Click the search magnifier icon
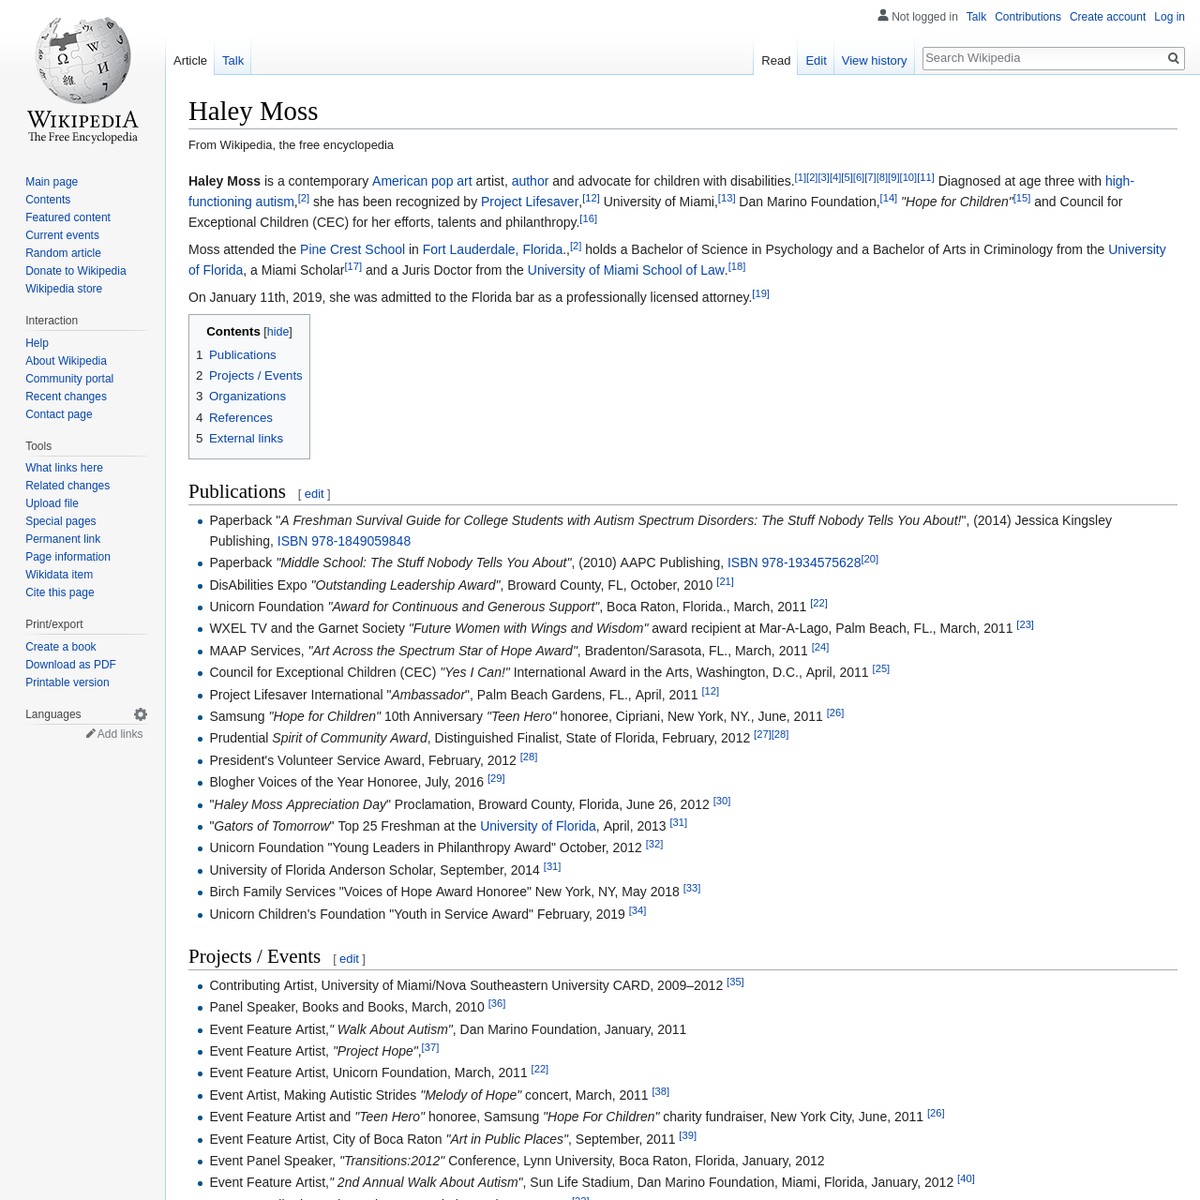 click(x=1172, y=57)
